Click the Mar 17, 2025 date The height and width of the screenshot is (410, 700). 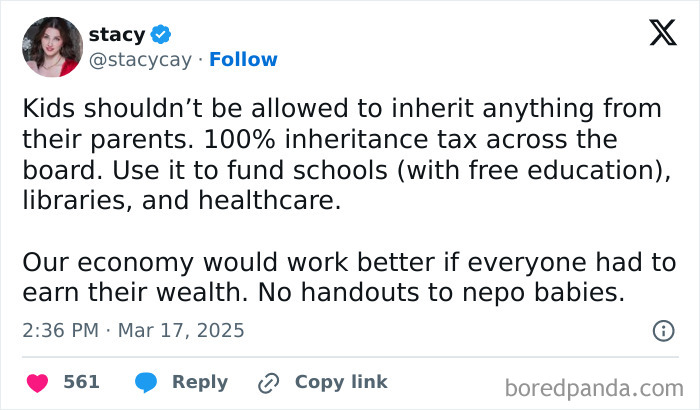183,330
